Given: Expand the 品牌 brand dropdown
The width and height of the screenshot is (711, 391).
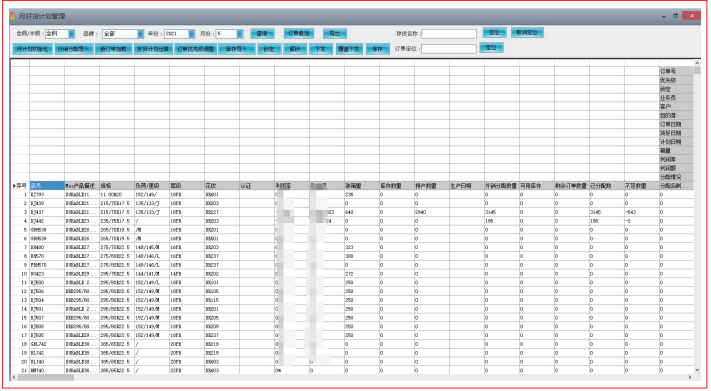Looking at the screenshot, I should pos(140,34).
